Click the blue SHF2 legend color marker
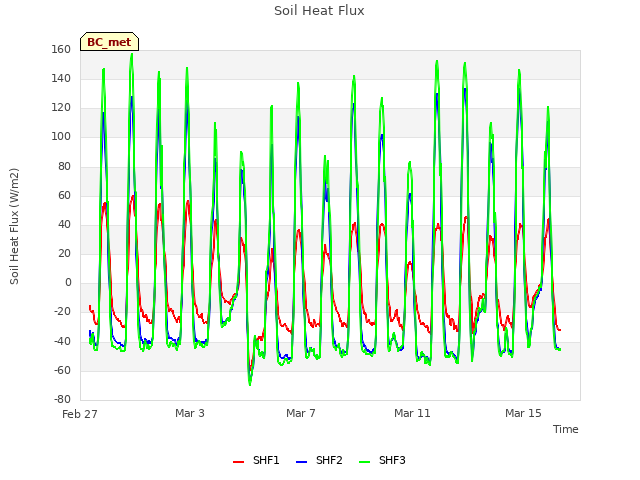Screen dimensions: 640x480 coord(301,462)
